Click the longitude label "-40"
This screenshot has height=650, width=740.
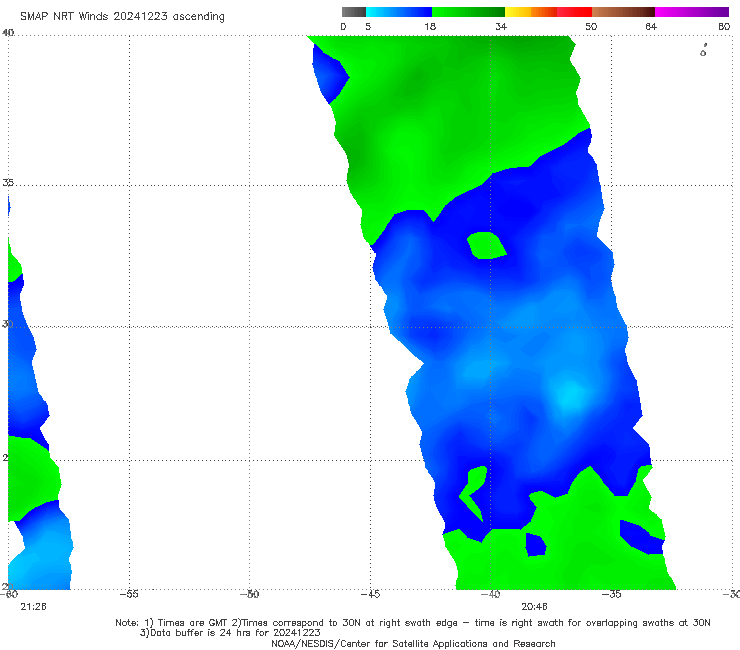[491, 594]
